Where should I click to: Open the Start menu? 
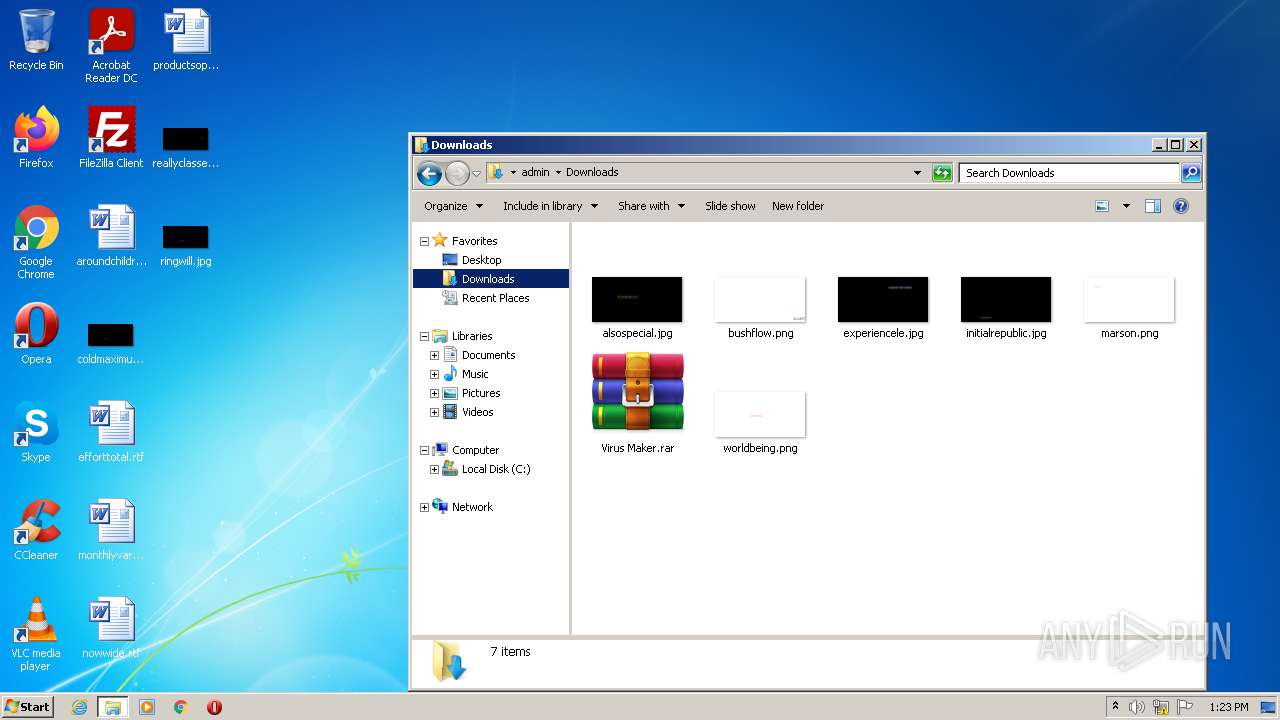click(28, 707)
